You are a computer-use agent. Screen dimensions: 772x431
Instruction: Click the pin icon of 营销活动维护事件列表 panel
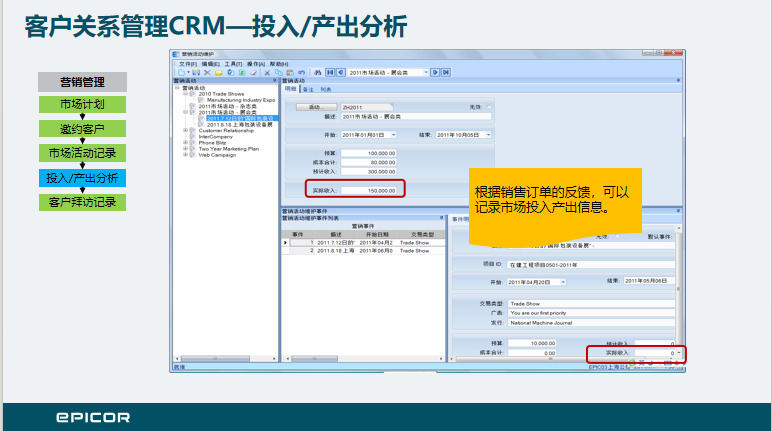pyautogui.click(x=441, y=218)
